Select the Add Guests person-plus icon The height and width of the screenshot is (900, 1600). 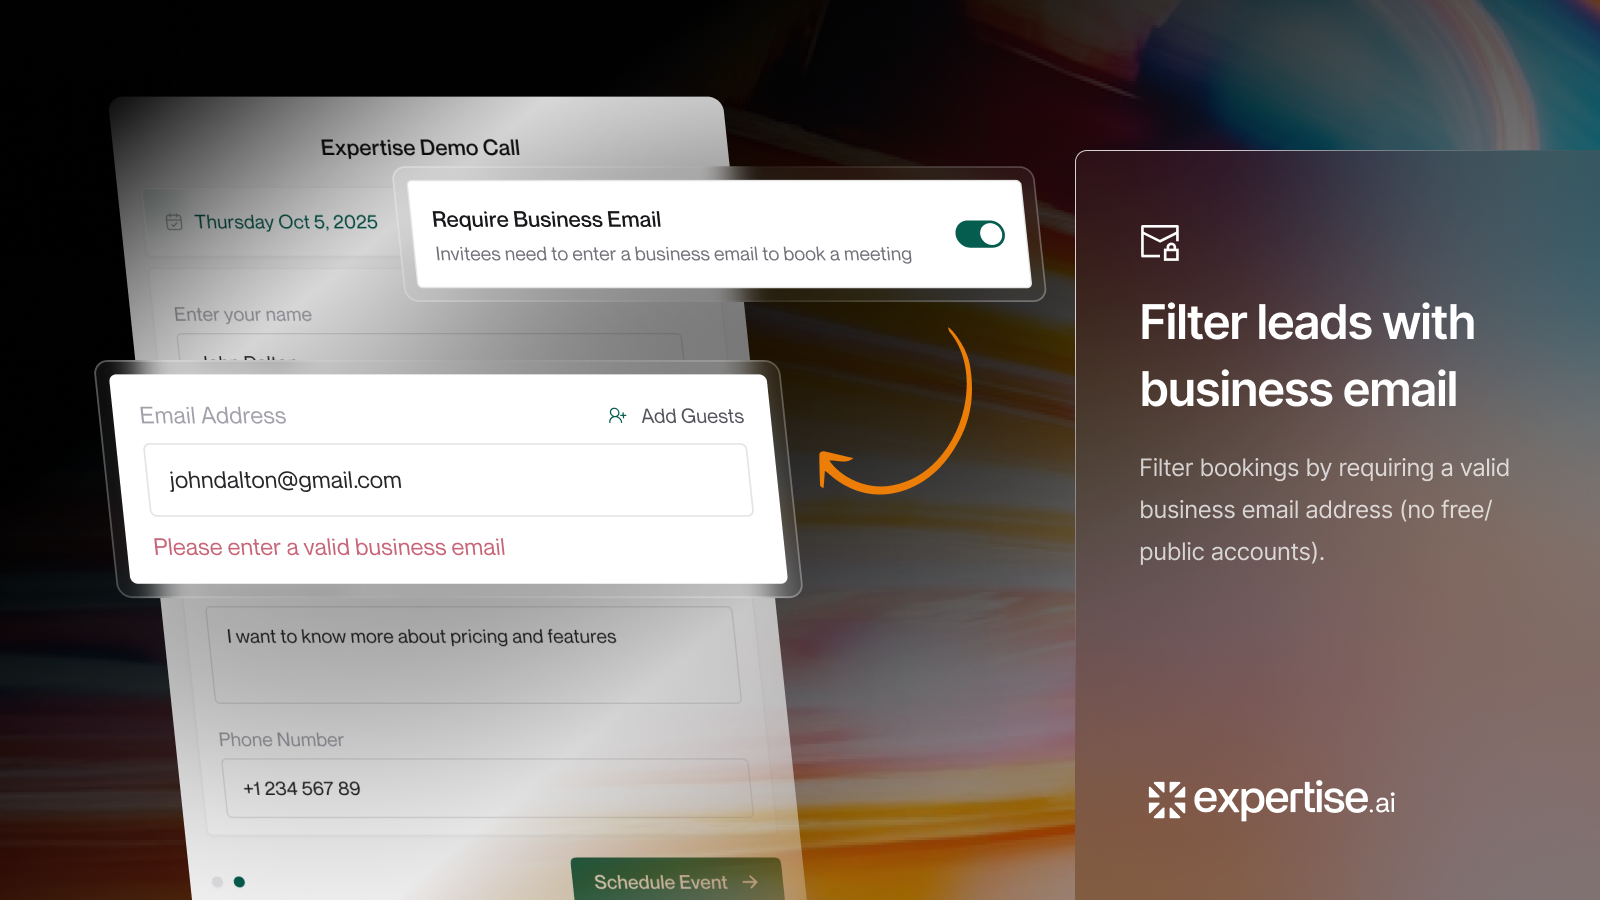pyautogui.click(x=616, y=416)
